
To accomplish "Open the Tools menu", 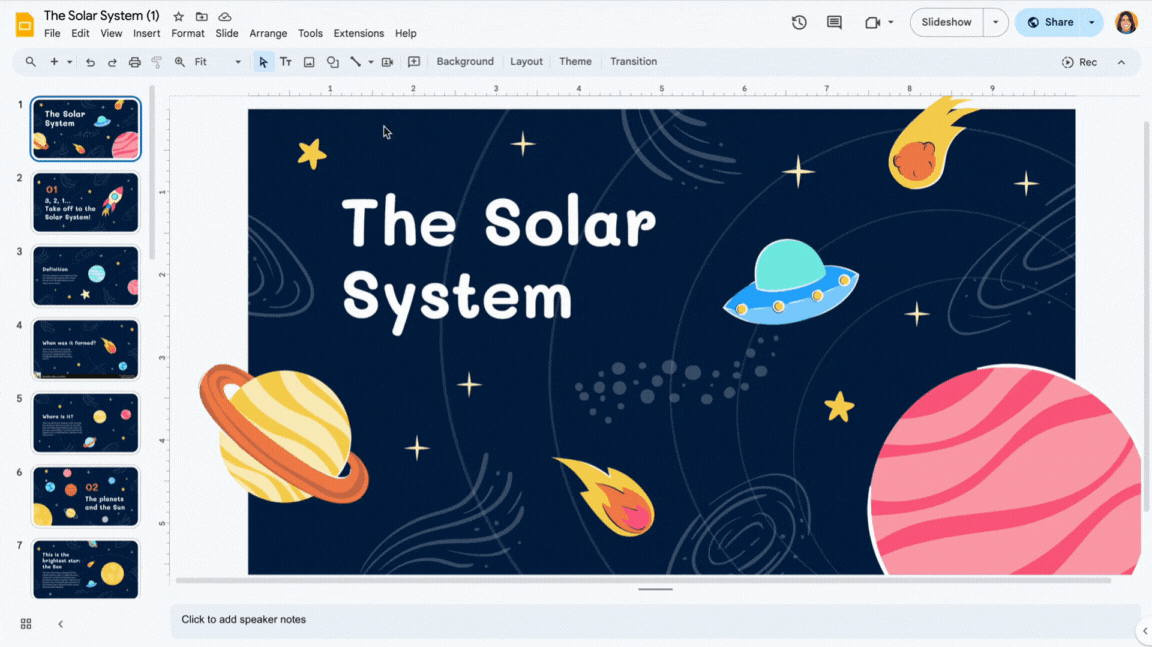I will tap(310, 34).
